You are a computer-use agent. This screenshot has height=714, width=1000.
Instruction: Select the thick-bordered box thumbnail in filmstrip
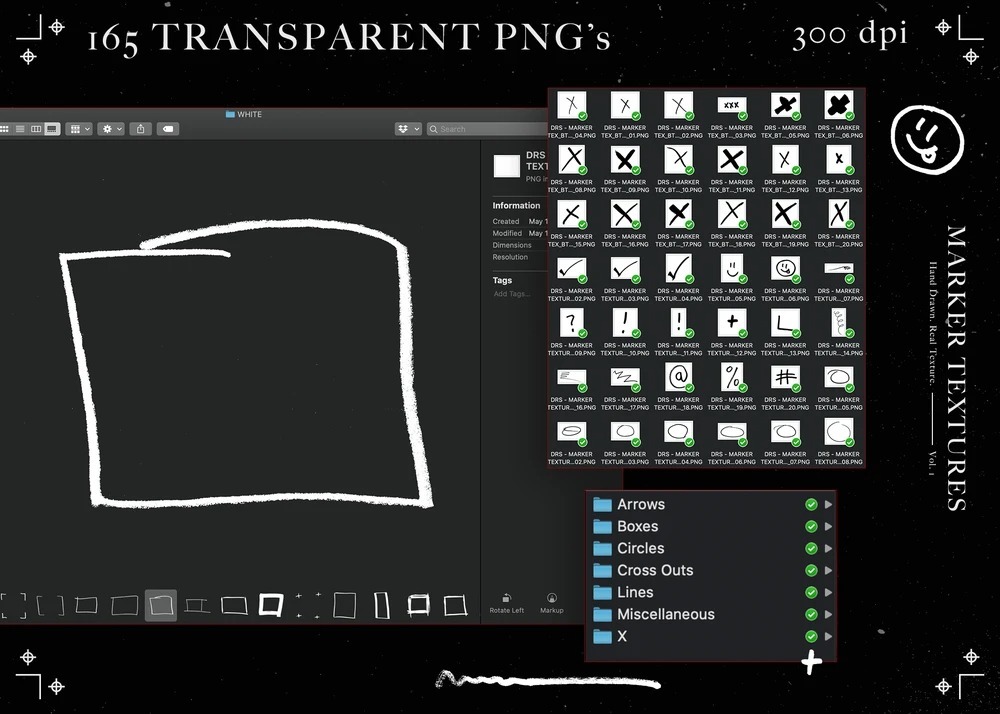(x=271, y=604)
